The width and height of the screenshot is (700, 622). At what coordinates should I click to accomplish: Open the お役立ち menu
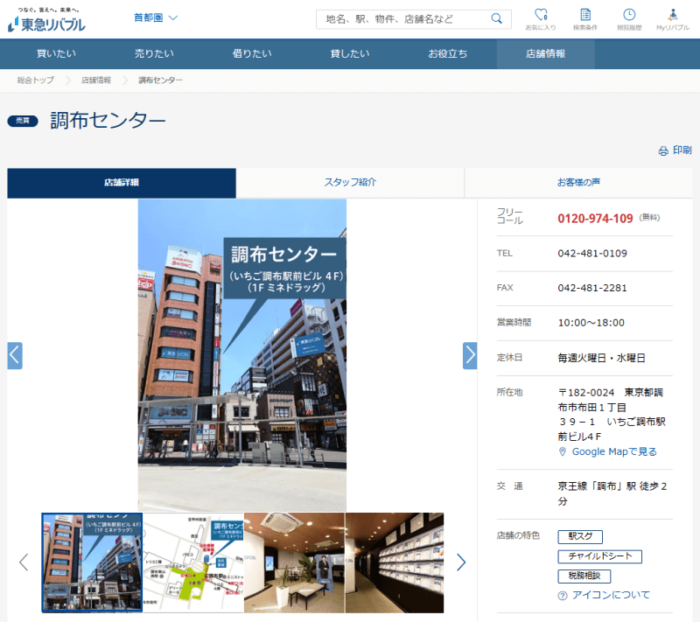pos(447,54)
